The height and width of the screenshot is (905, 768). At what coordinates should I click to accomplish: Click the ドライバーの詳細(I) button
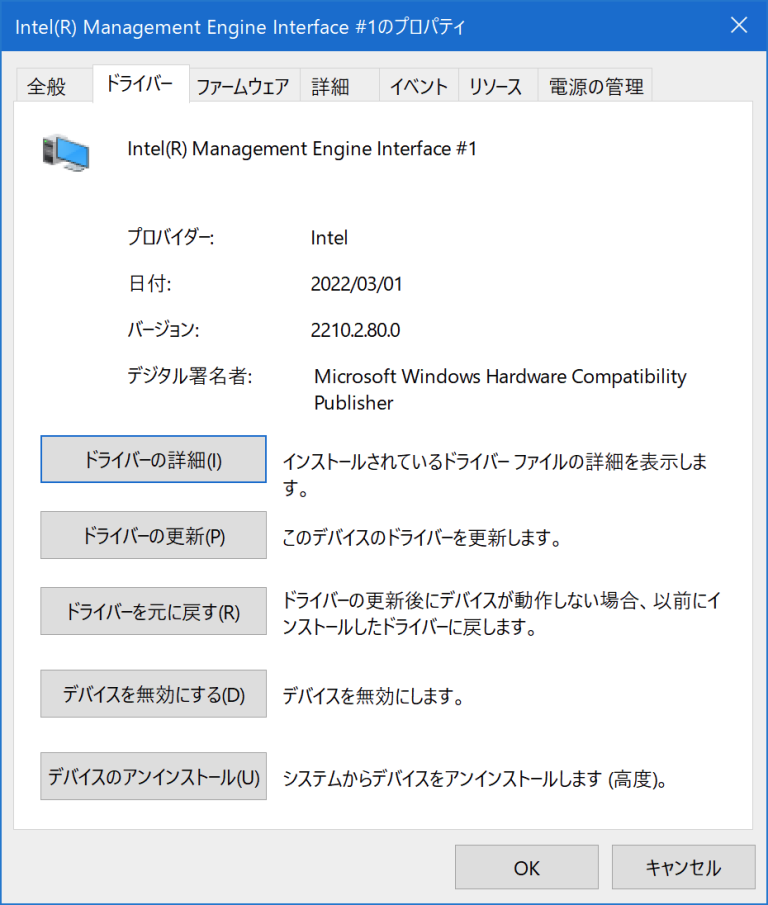[x=153, y=459]
